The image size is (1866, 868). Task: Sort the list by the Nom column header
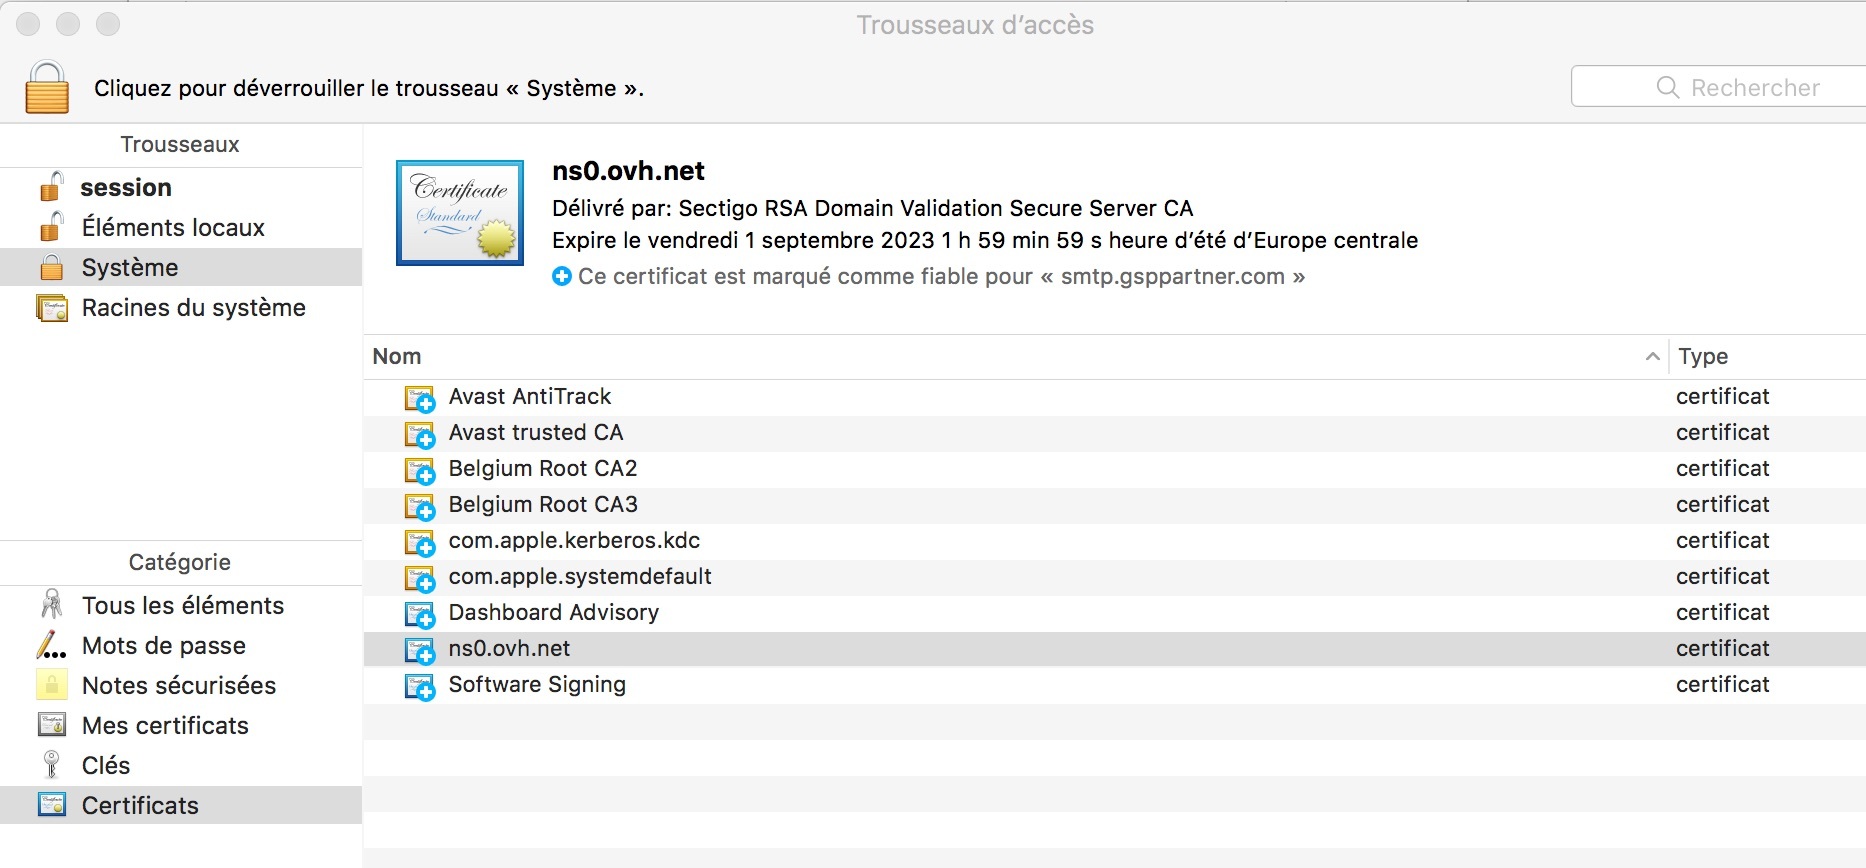(398, 357)
